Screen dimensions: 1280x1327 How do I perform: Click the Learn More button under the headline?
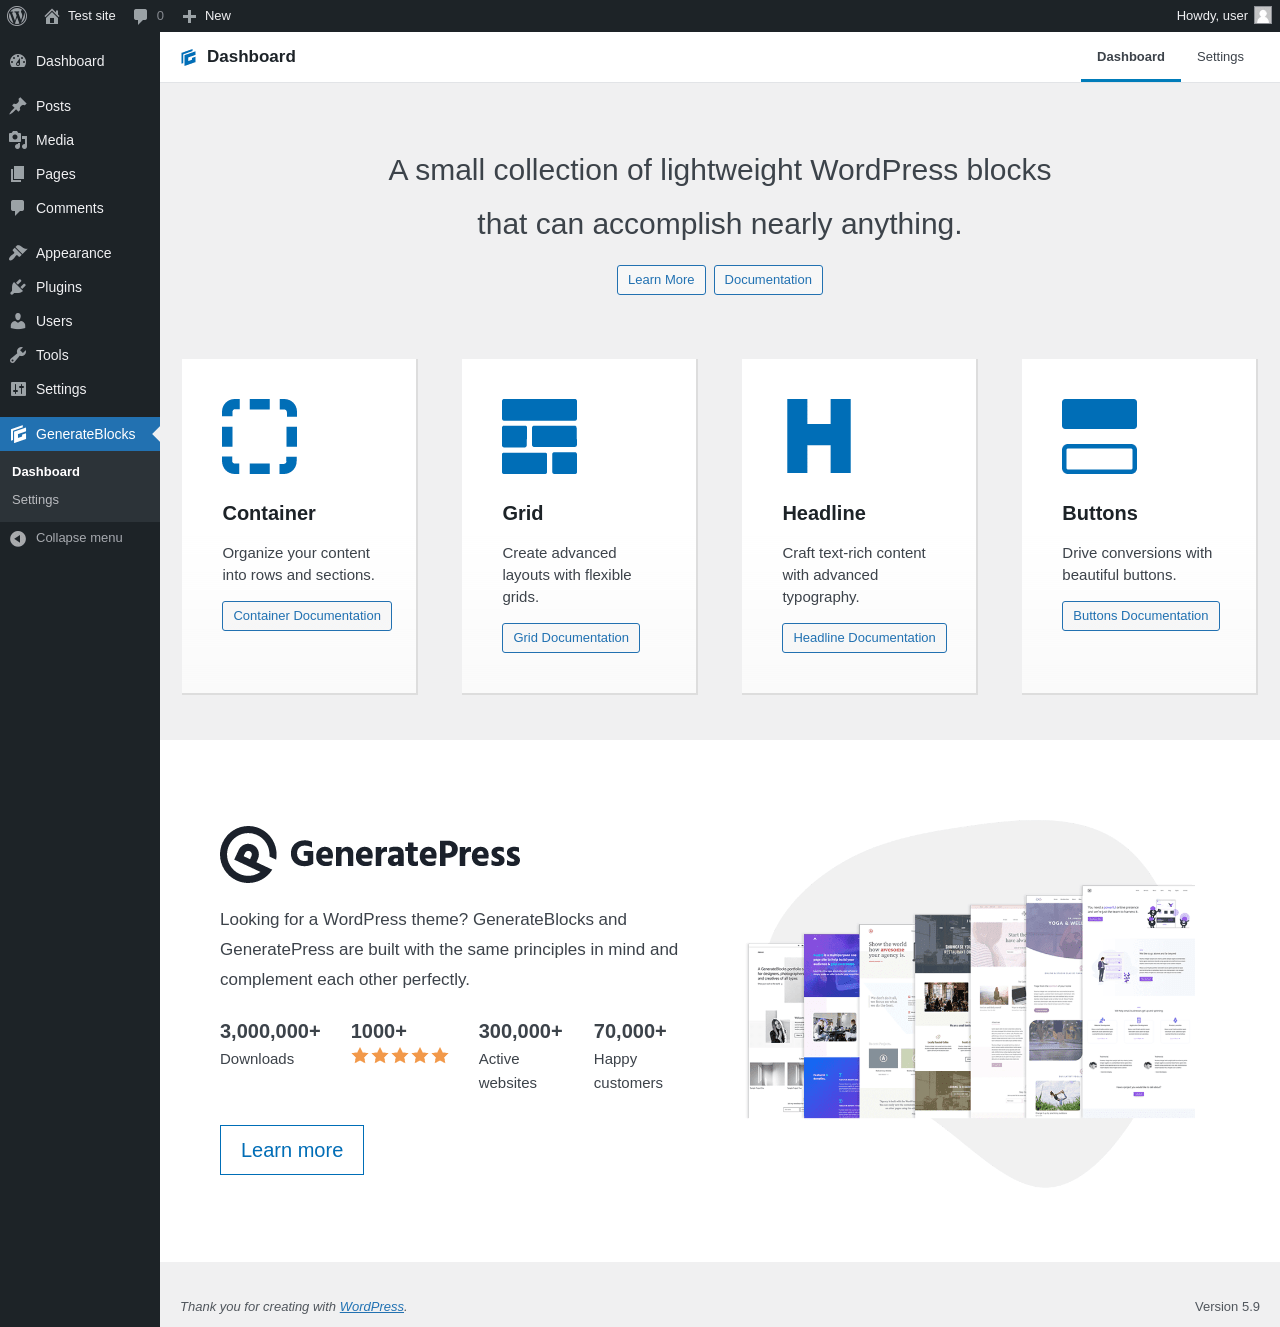click(661, 280)
